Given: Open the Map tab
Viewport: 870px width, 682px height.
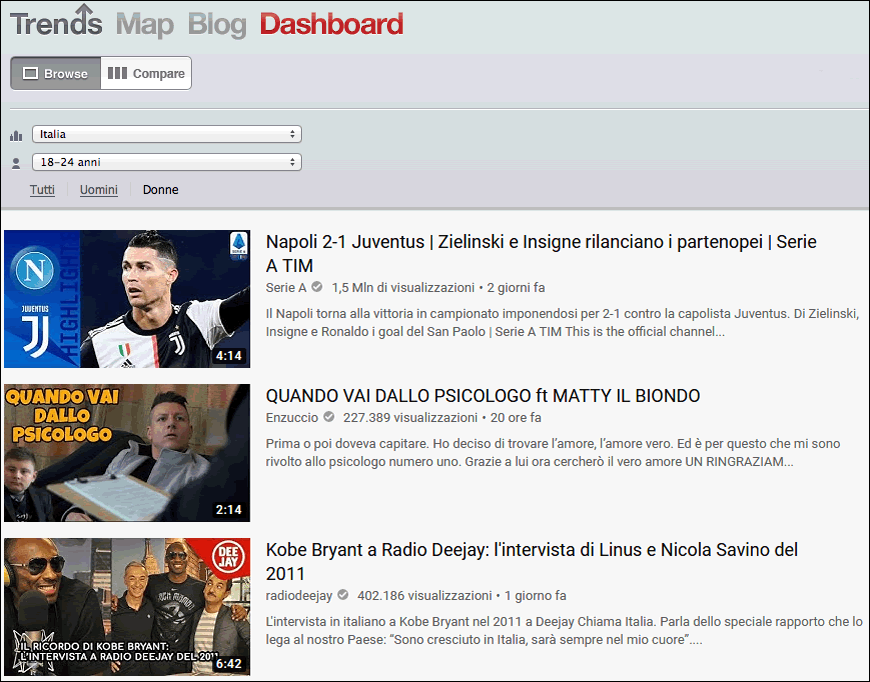Looking at the screenshot, I should pos(145,24).
